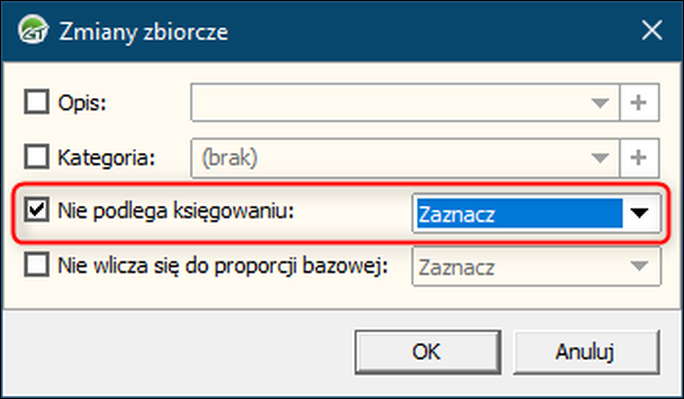
Task: Expand the greyed proporcji bazowej Zaznacz dropdown arrow
Action: coord(640,266)
